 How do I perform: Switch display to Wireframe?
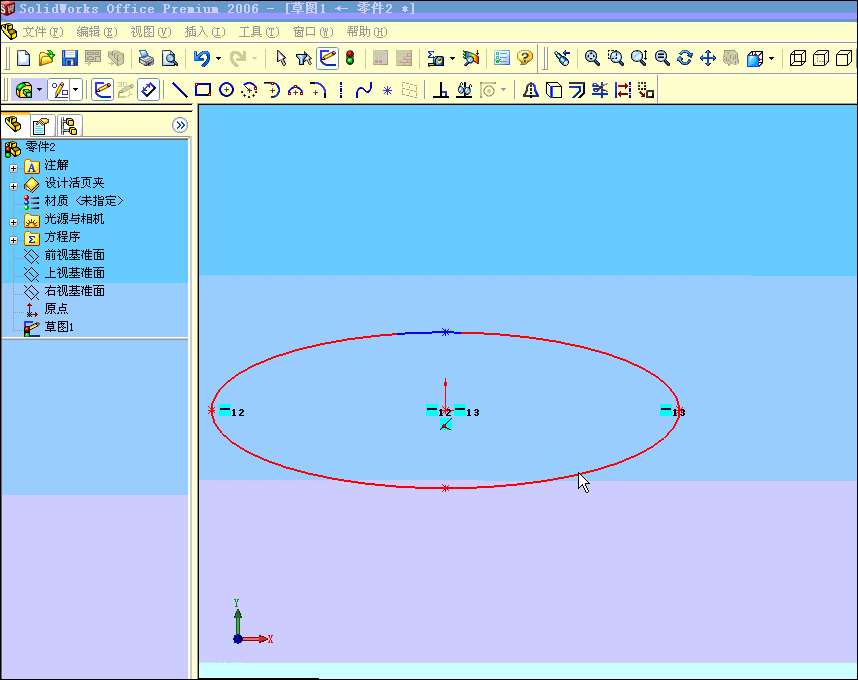tap(798, 58)
